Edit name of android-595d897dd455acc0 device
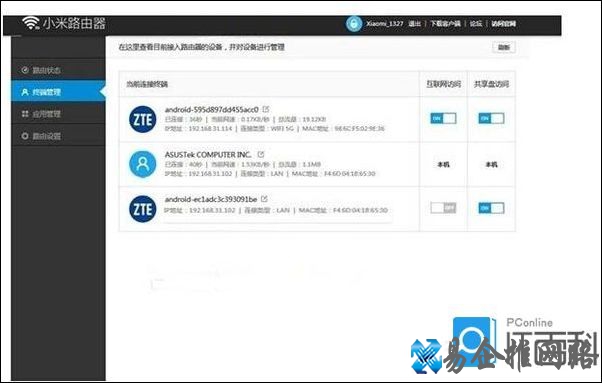Image resolution: width=602 pixels, height=383 pixels. 266,109
